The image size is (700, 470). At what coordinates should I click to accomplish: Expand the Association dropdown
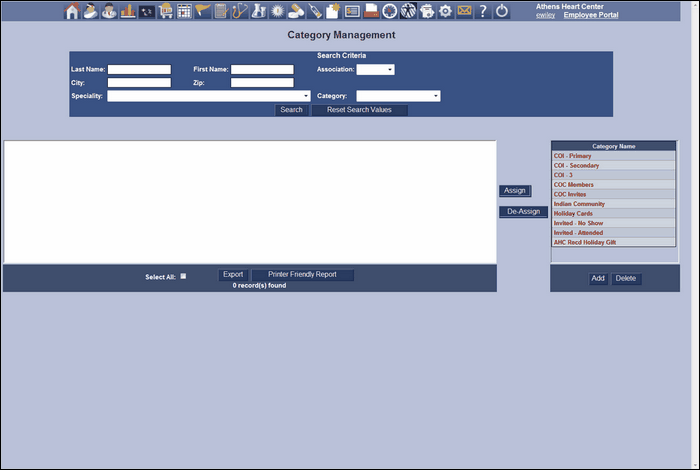pyautogui.click(x=376, y=69)
